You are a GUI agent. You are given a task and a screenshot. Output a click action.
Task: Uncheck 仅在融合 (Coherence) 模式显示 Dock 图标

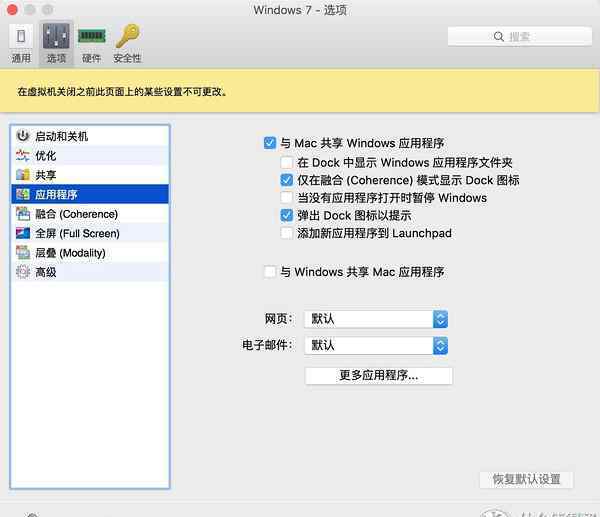pos(287,180)
